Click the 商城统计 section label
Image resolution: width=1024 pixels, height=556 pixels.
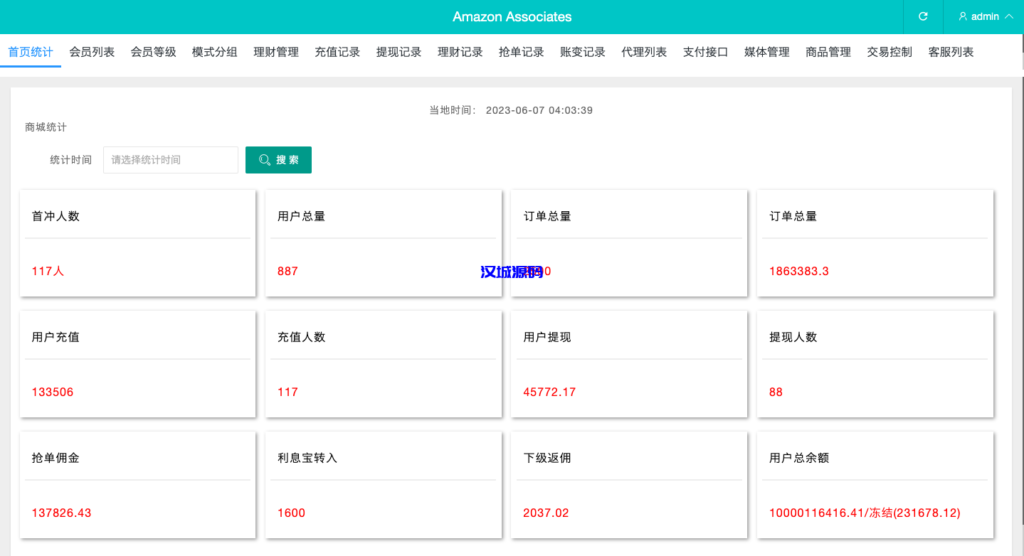pos(46,127)
